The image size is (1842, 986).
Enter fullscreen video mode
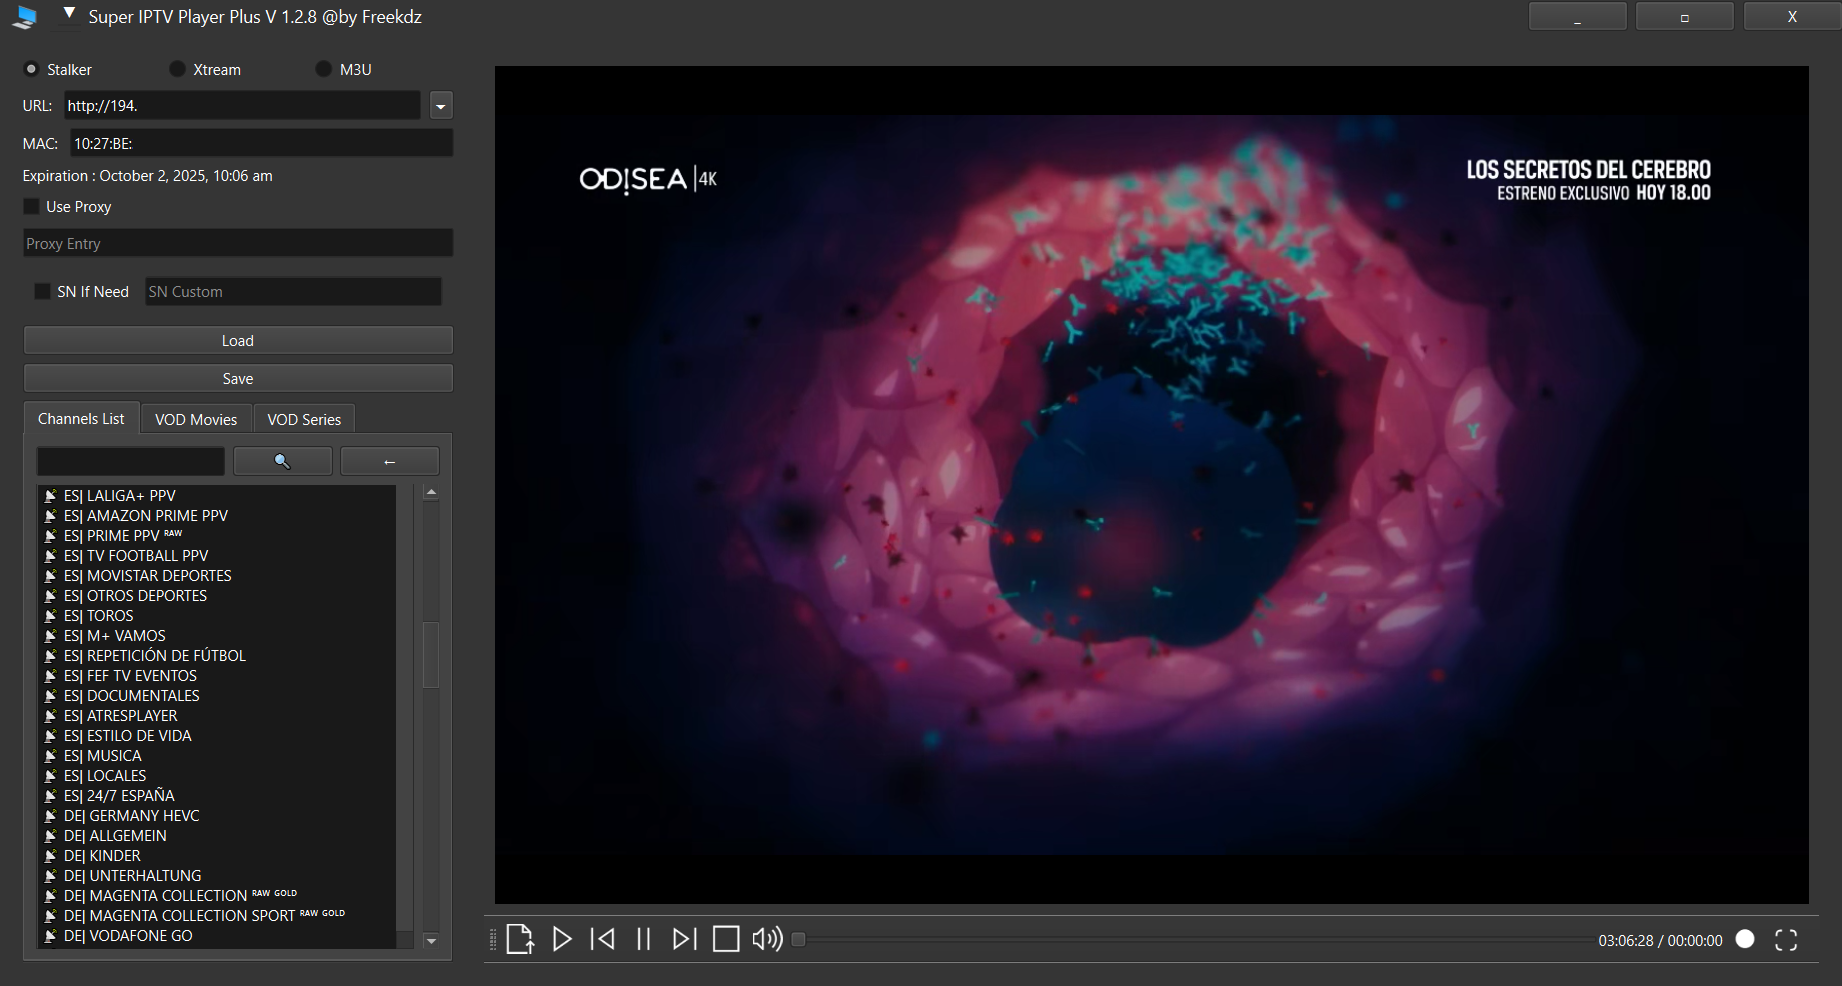pos(1786,940)
